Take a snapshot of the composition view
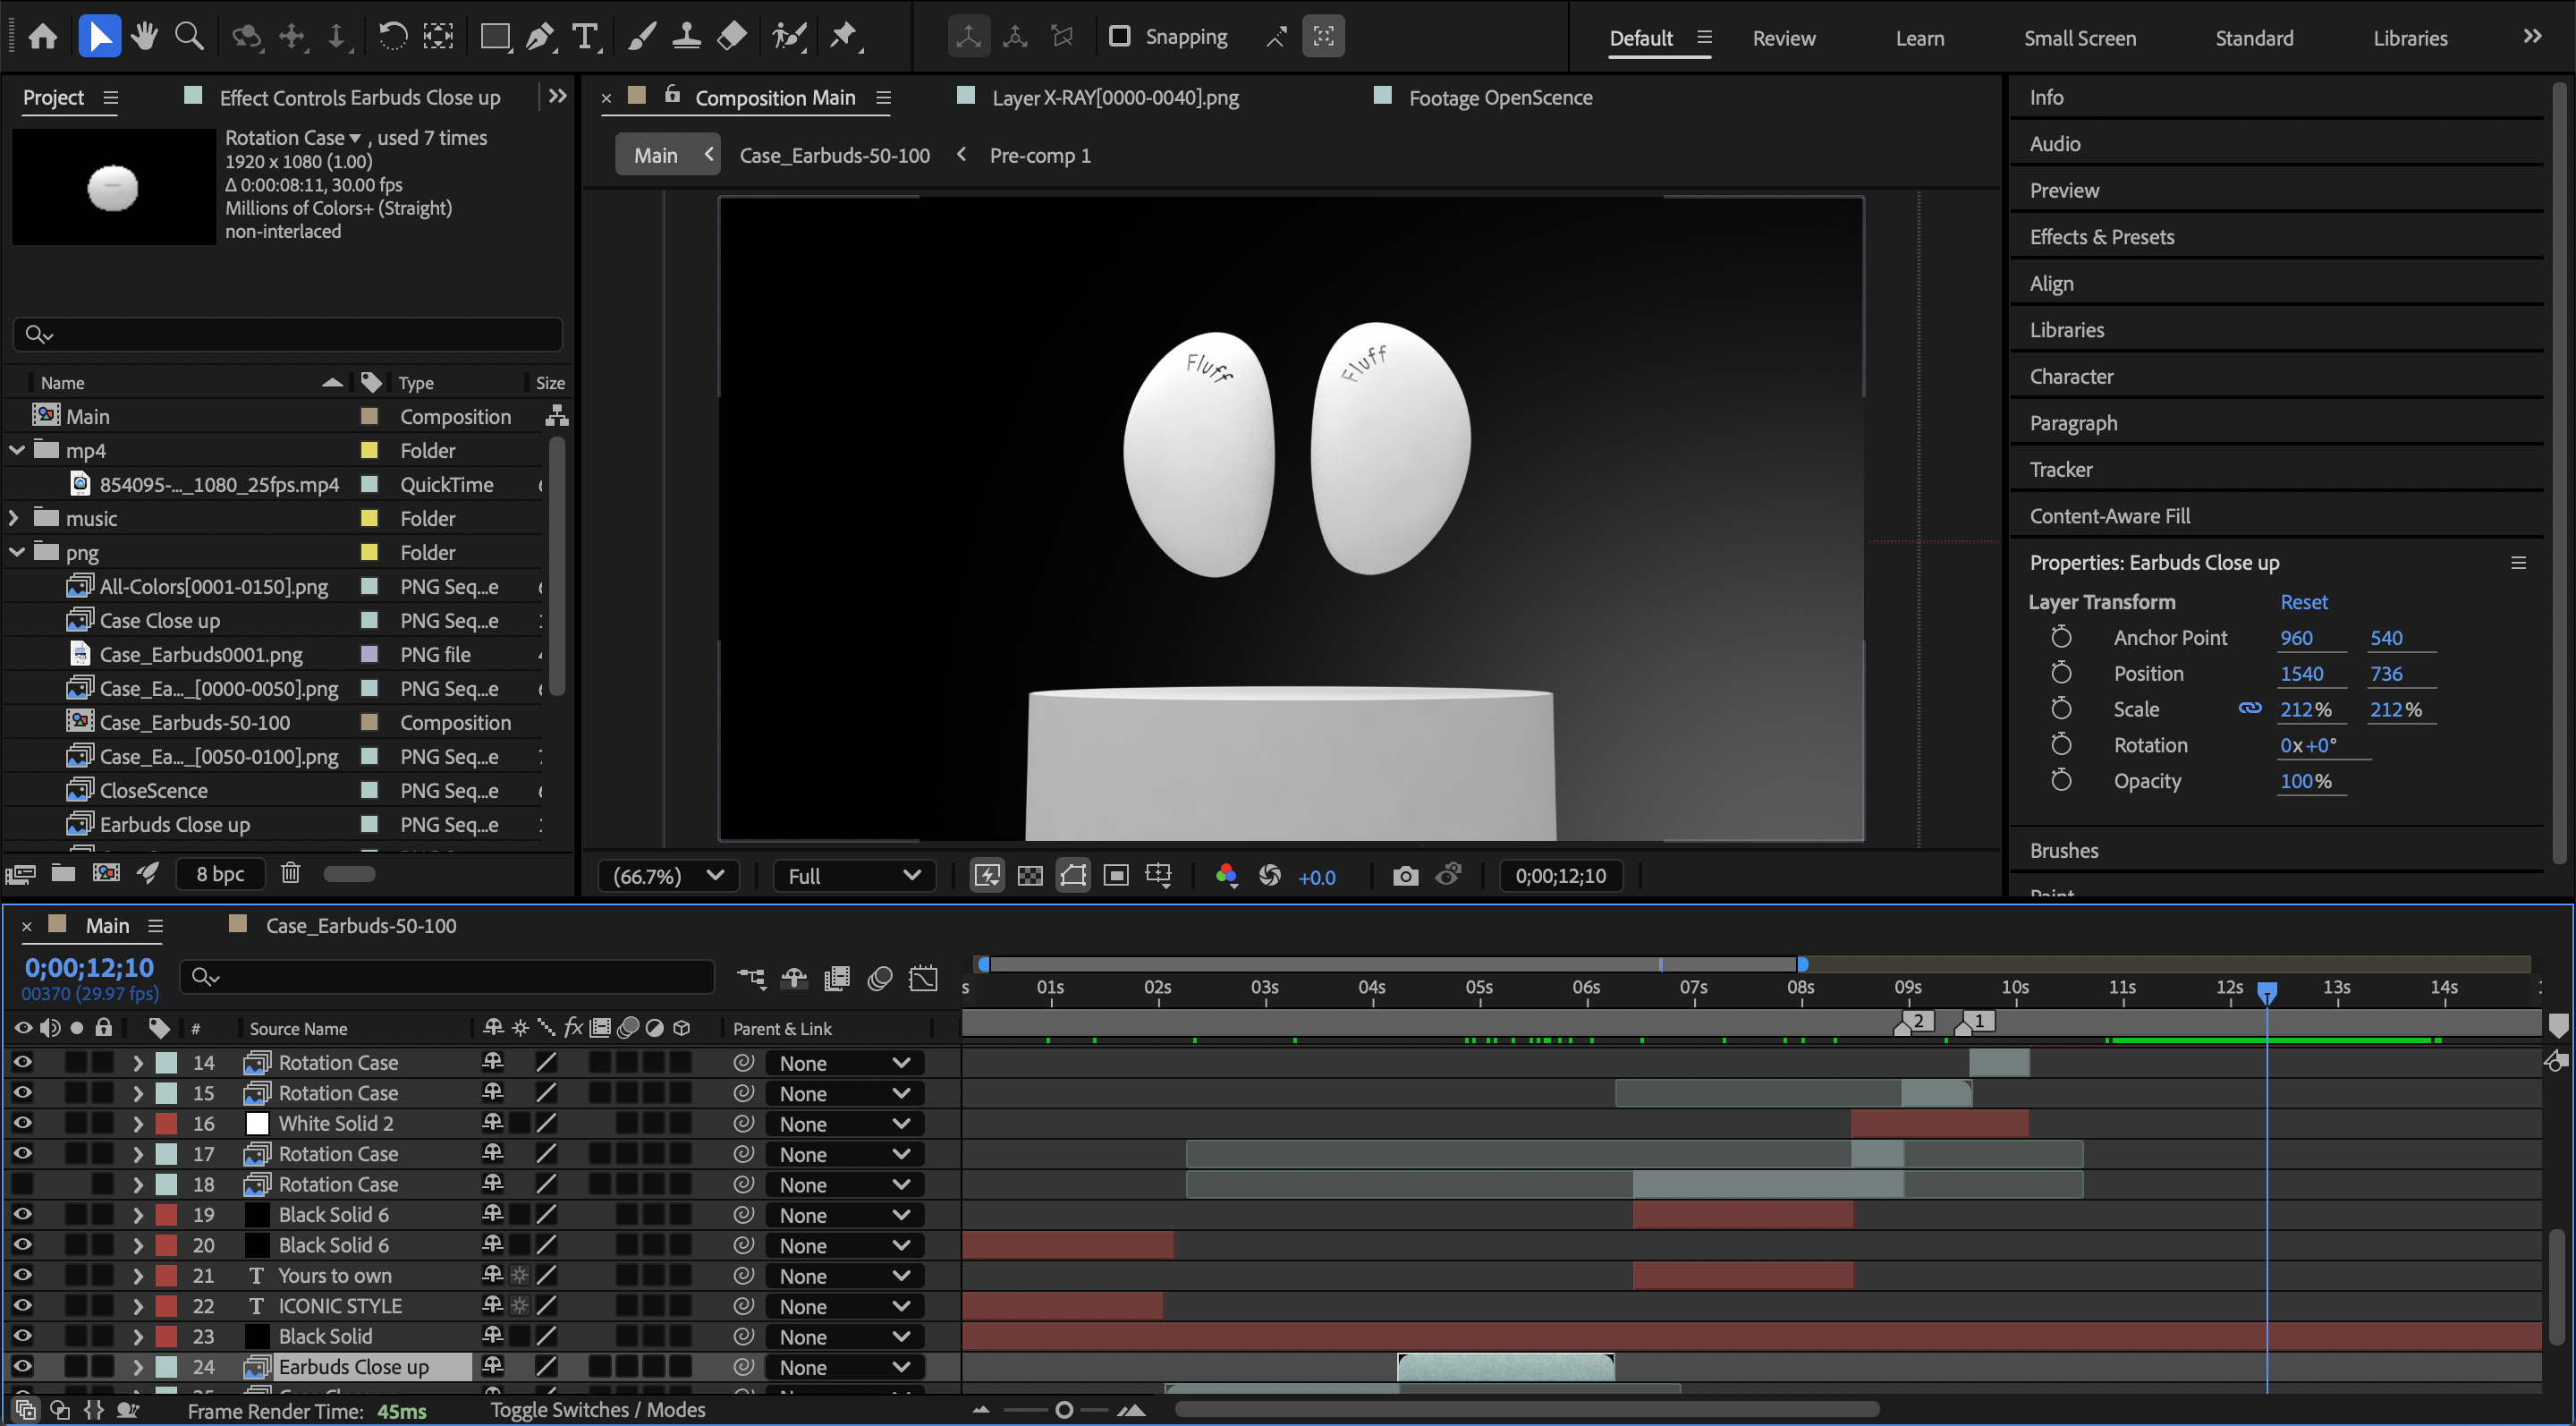This screenshot has height=1426, width=2576. click(1404, 875)
